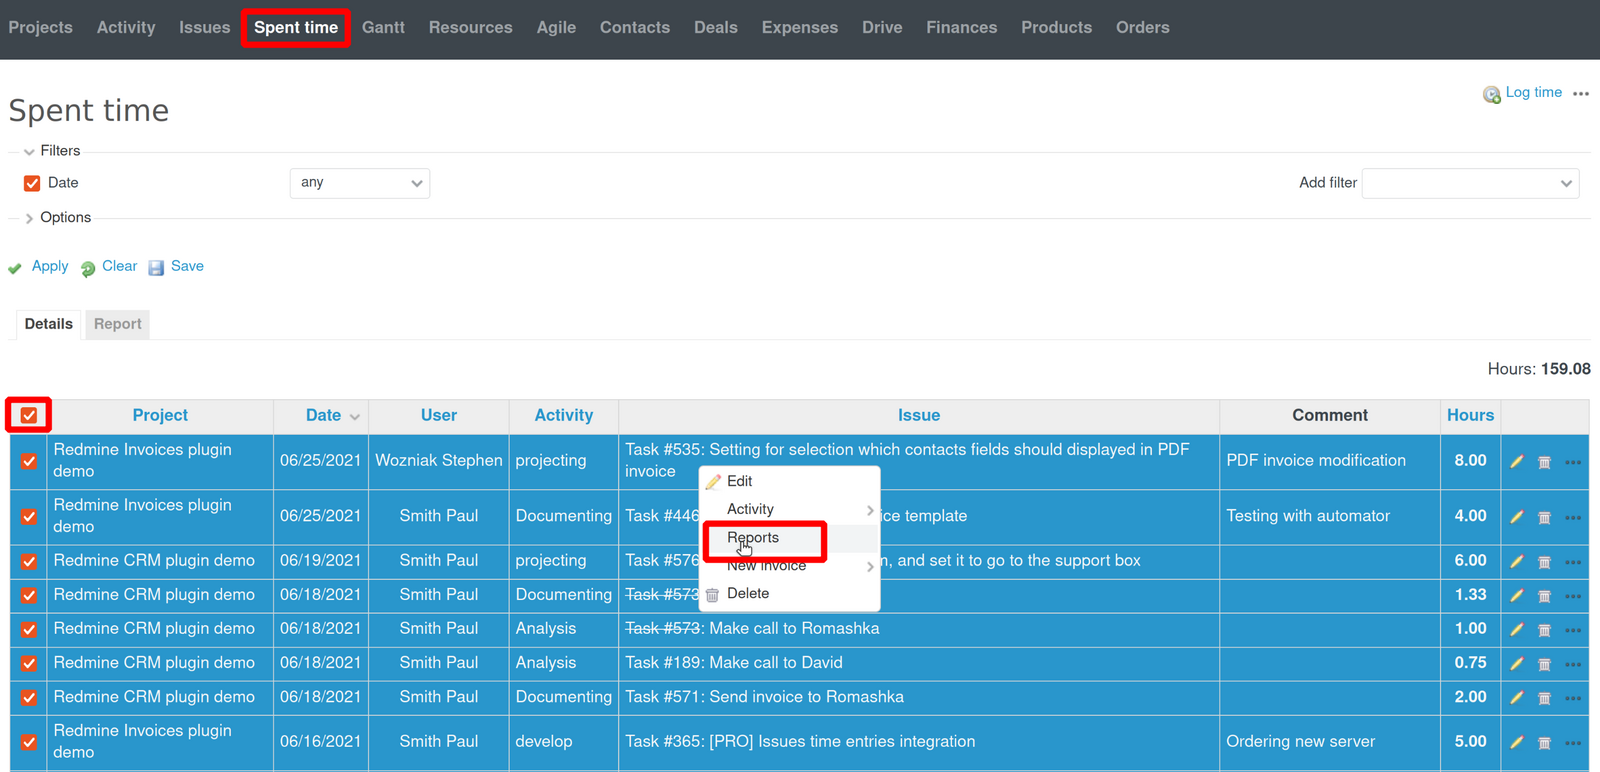1600x772 pixels.
Task: Open the Gantt section in the top navigation
Action: [383, 28]
